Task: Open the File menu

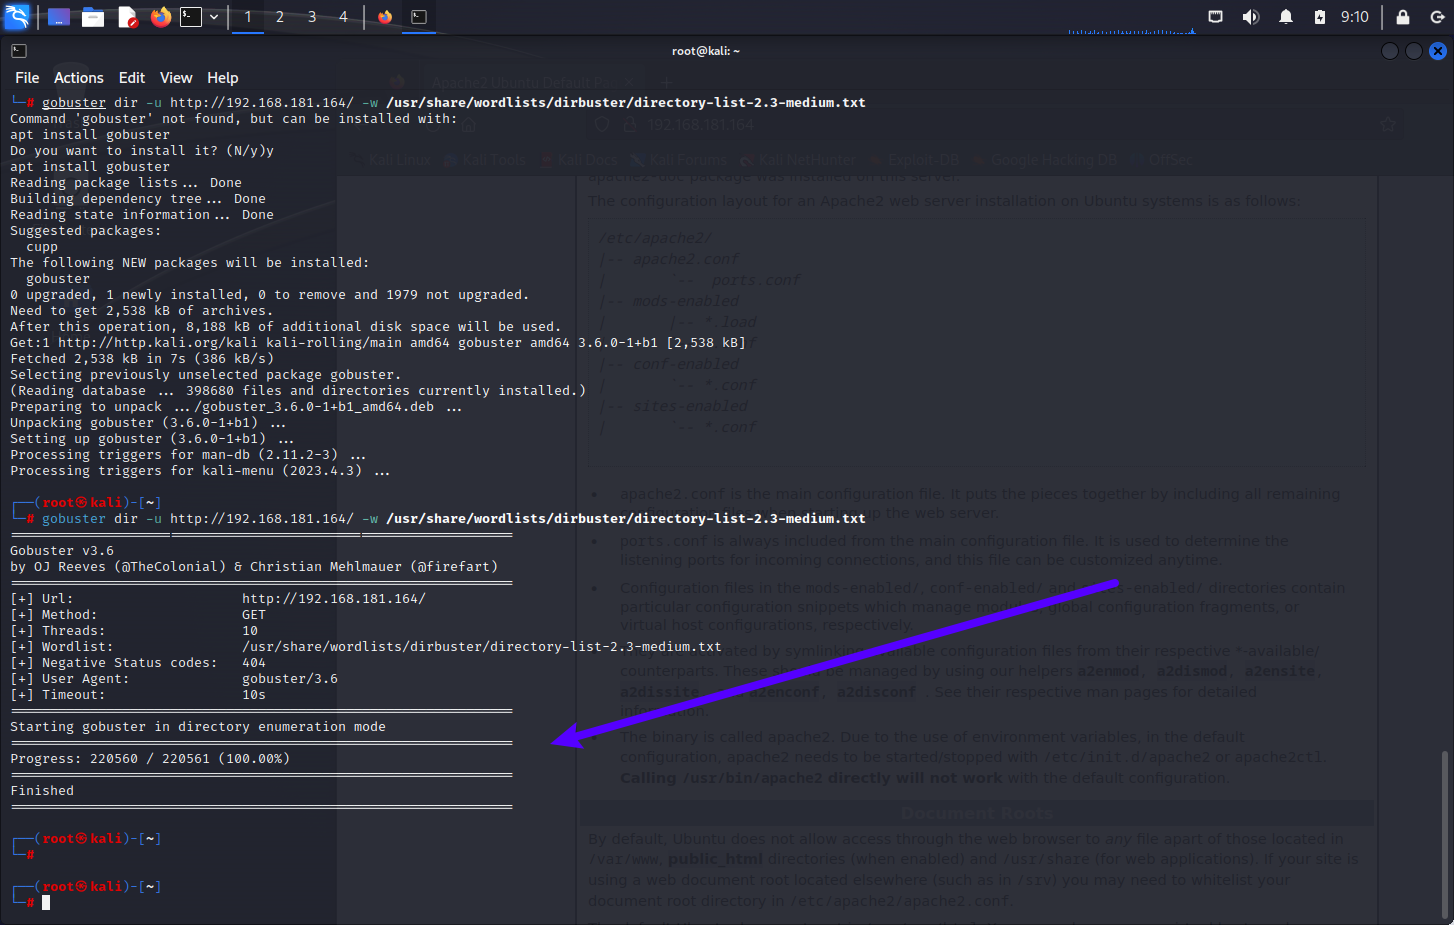Action: coord(27,78)
